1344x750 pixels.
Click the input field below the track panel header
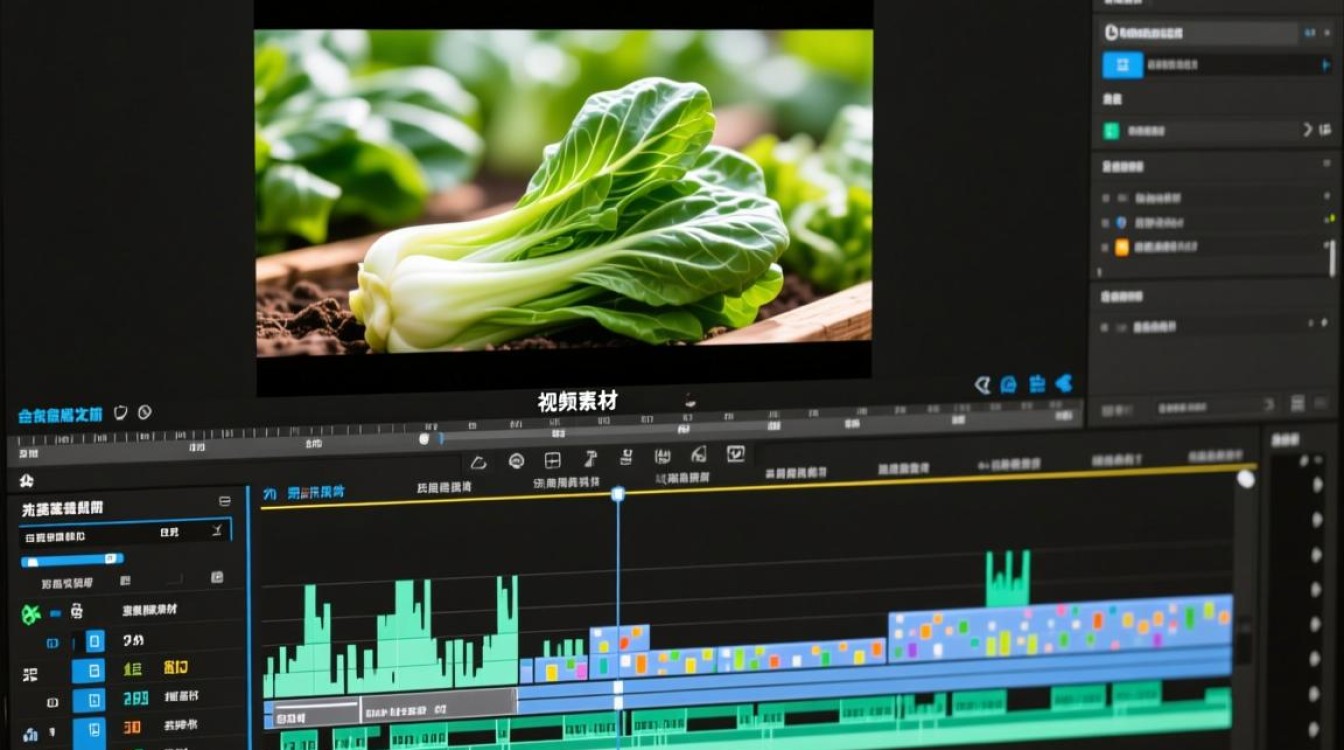[x=126, y=533]
